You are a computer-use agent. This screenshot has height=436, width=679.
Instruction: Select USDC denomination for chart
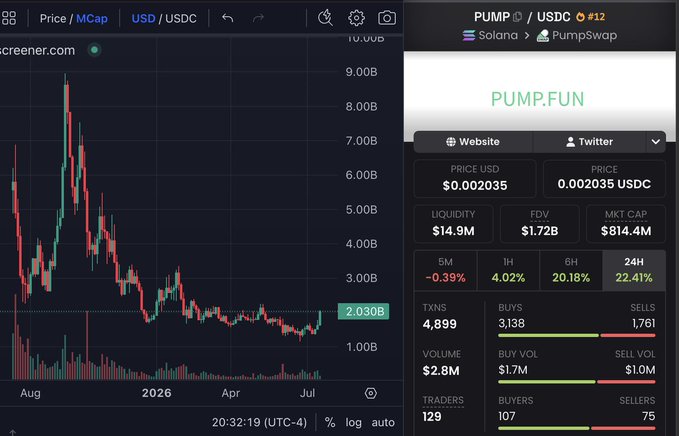181,19
